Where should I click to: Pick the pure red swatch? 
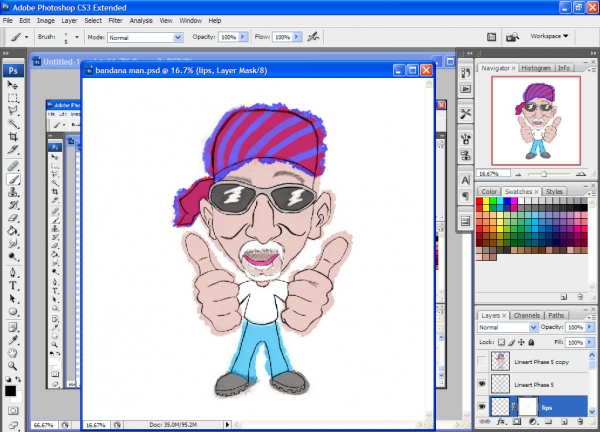click(x=479, y=201)
